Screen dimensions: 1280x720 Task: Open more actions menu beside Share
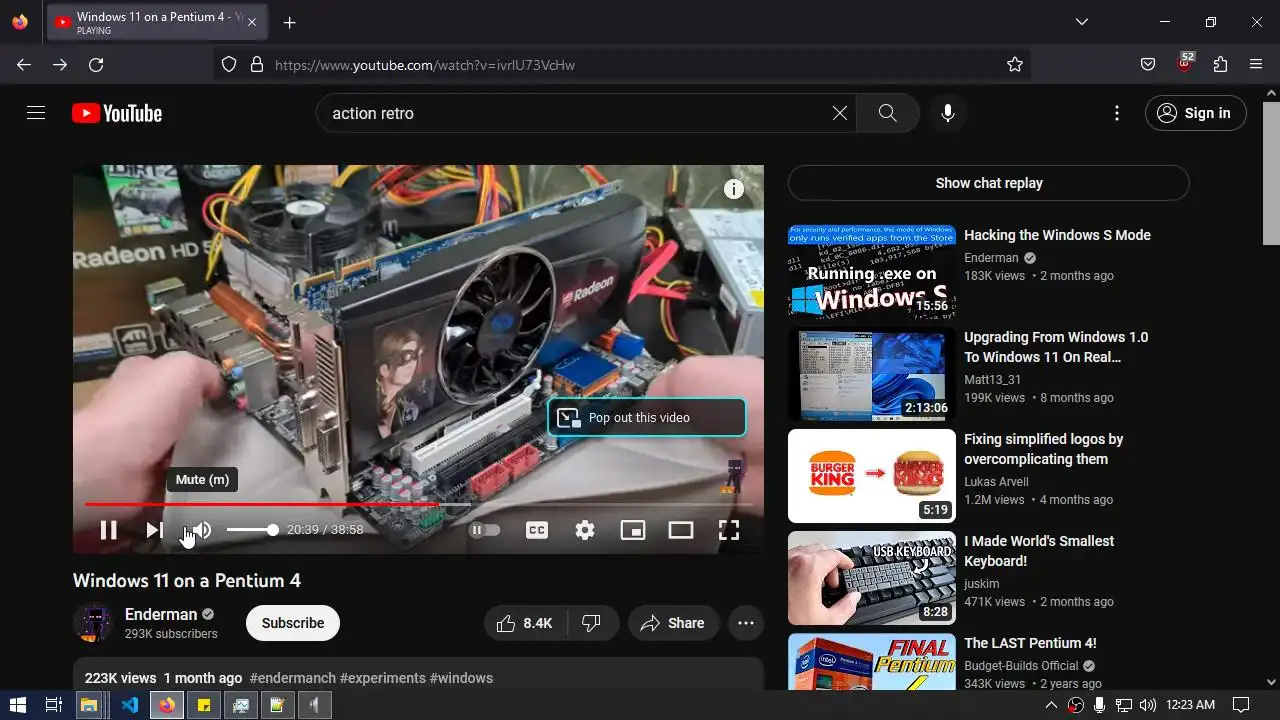pos(746,623)
